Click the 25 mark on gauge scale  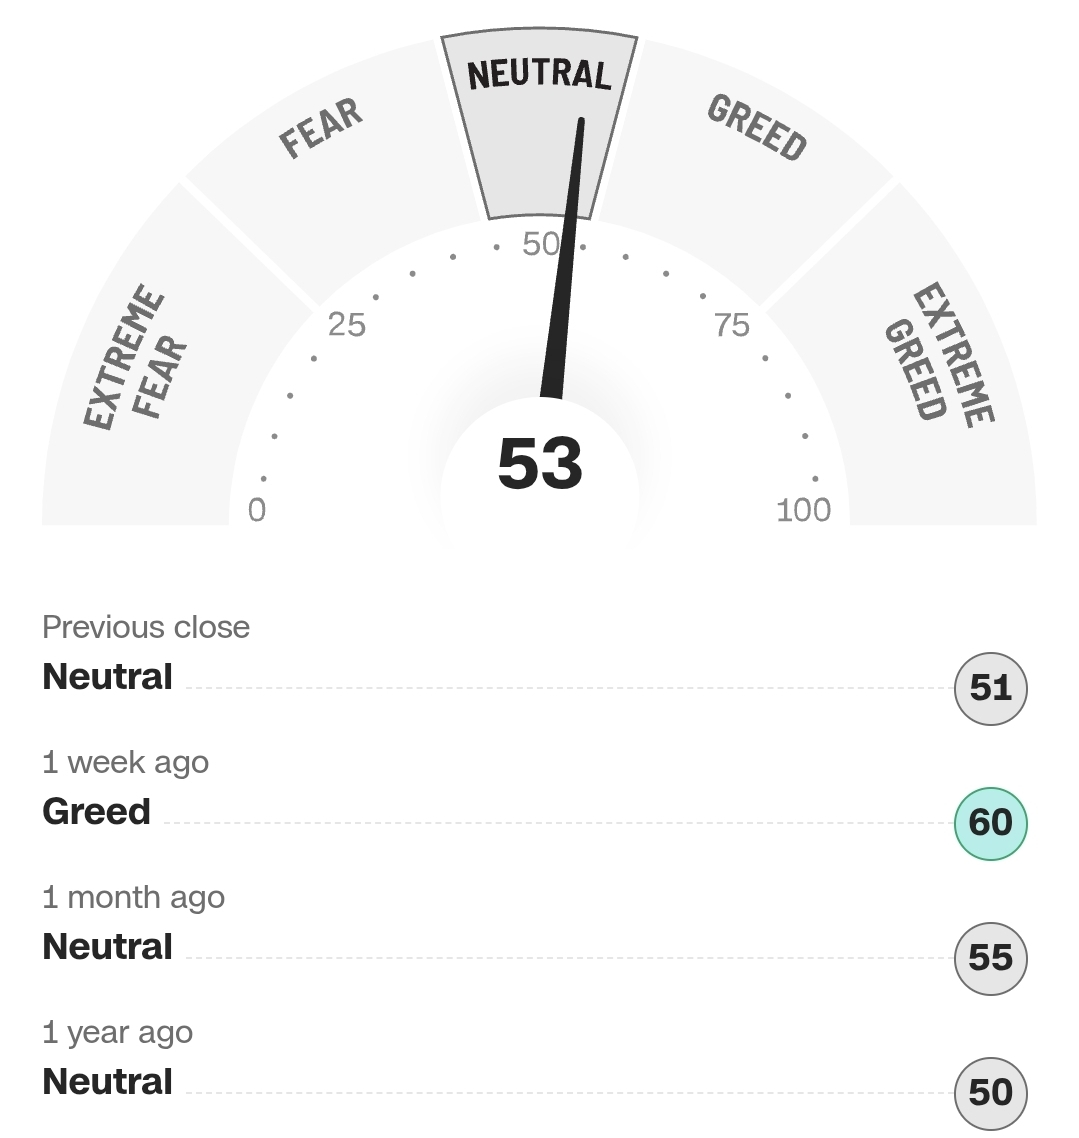(x=347, y=324)
